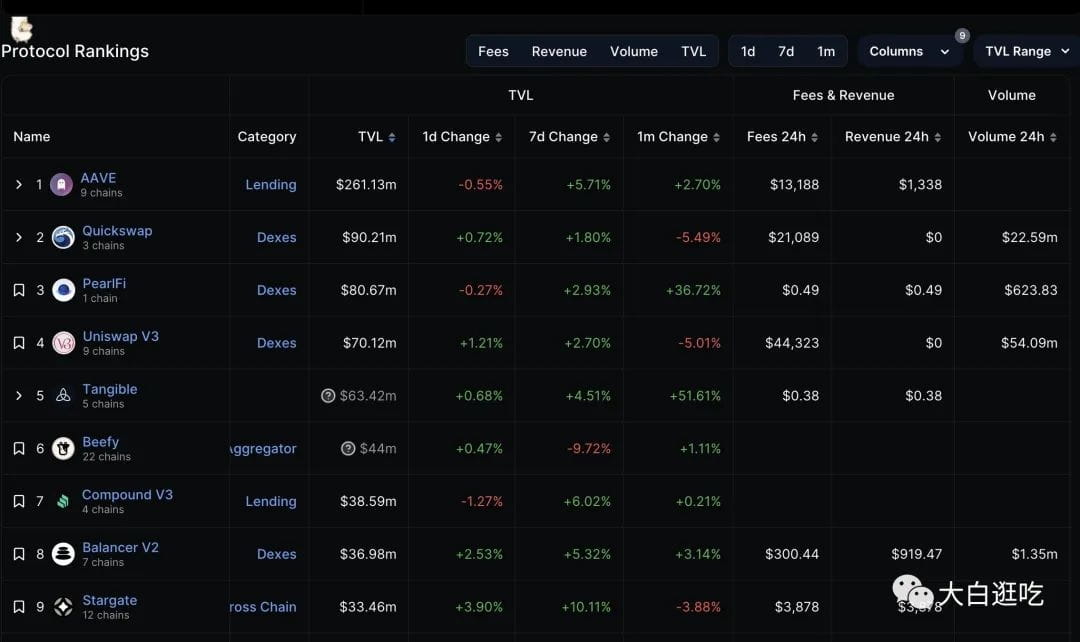Click the $44,323 fees value
The width and height of the screenshot is (1080, 642).
792,343
